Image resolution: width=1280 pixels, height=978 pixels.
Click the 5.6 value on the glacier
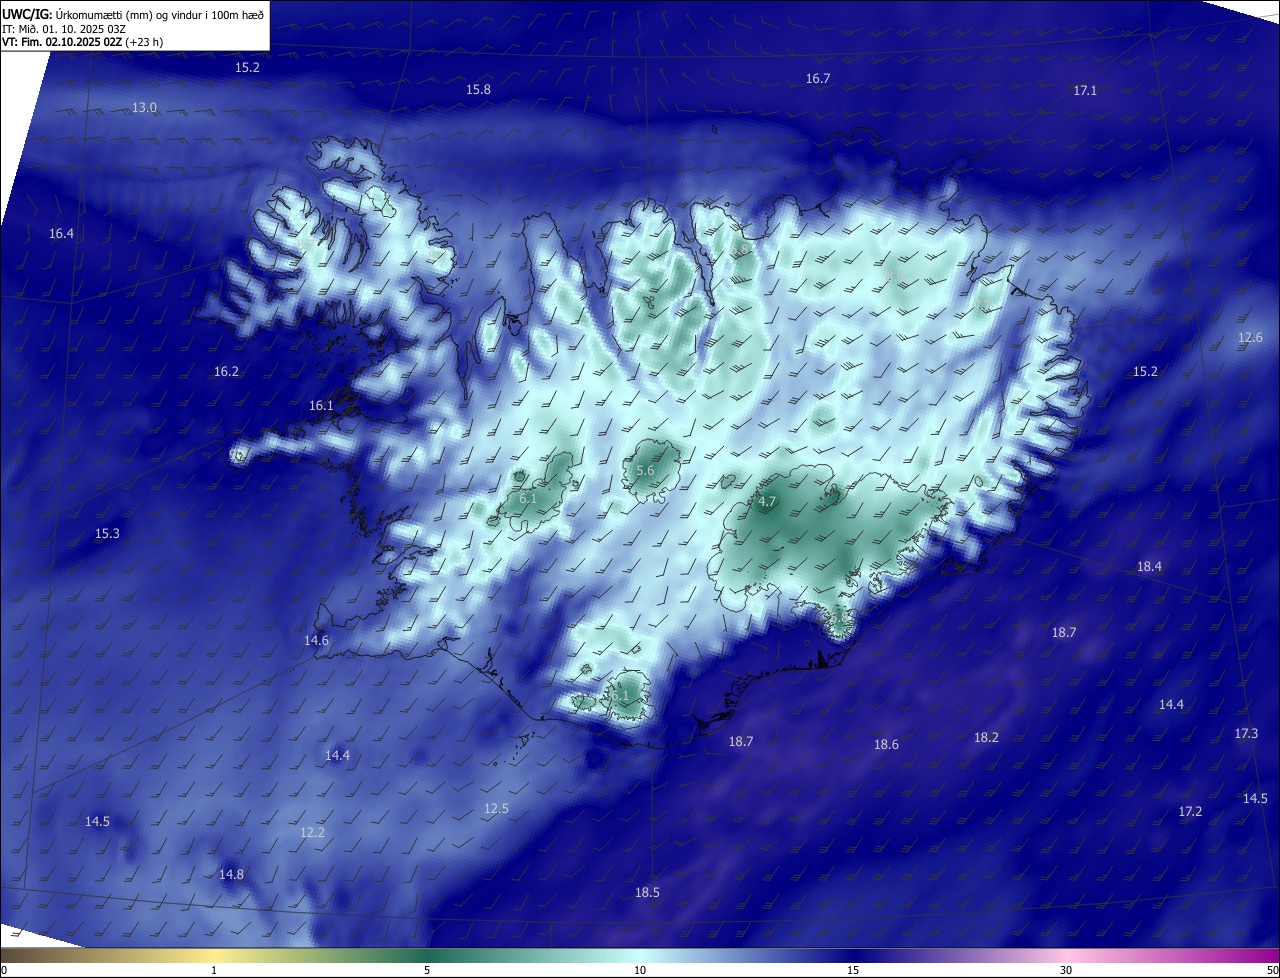point(645,471)
